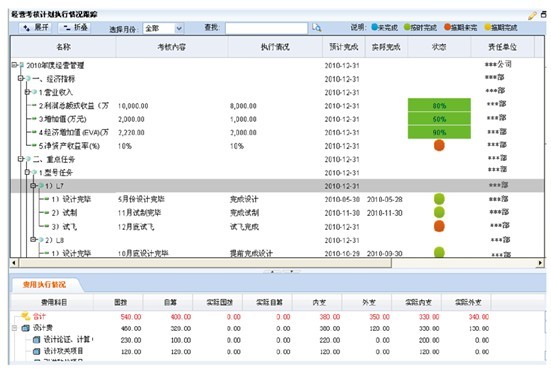Click the 设计费 book icon in expense table
Image resolution: width=551 pixels, height=369 pixels.
[x=26, y=328]
